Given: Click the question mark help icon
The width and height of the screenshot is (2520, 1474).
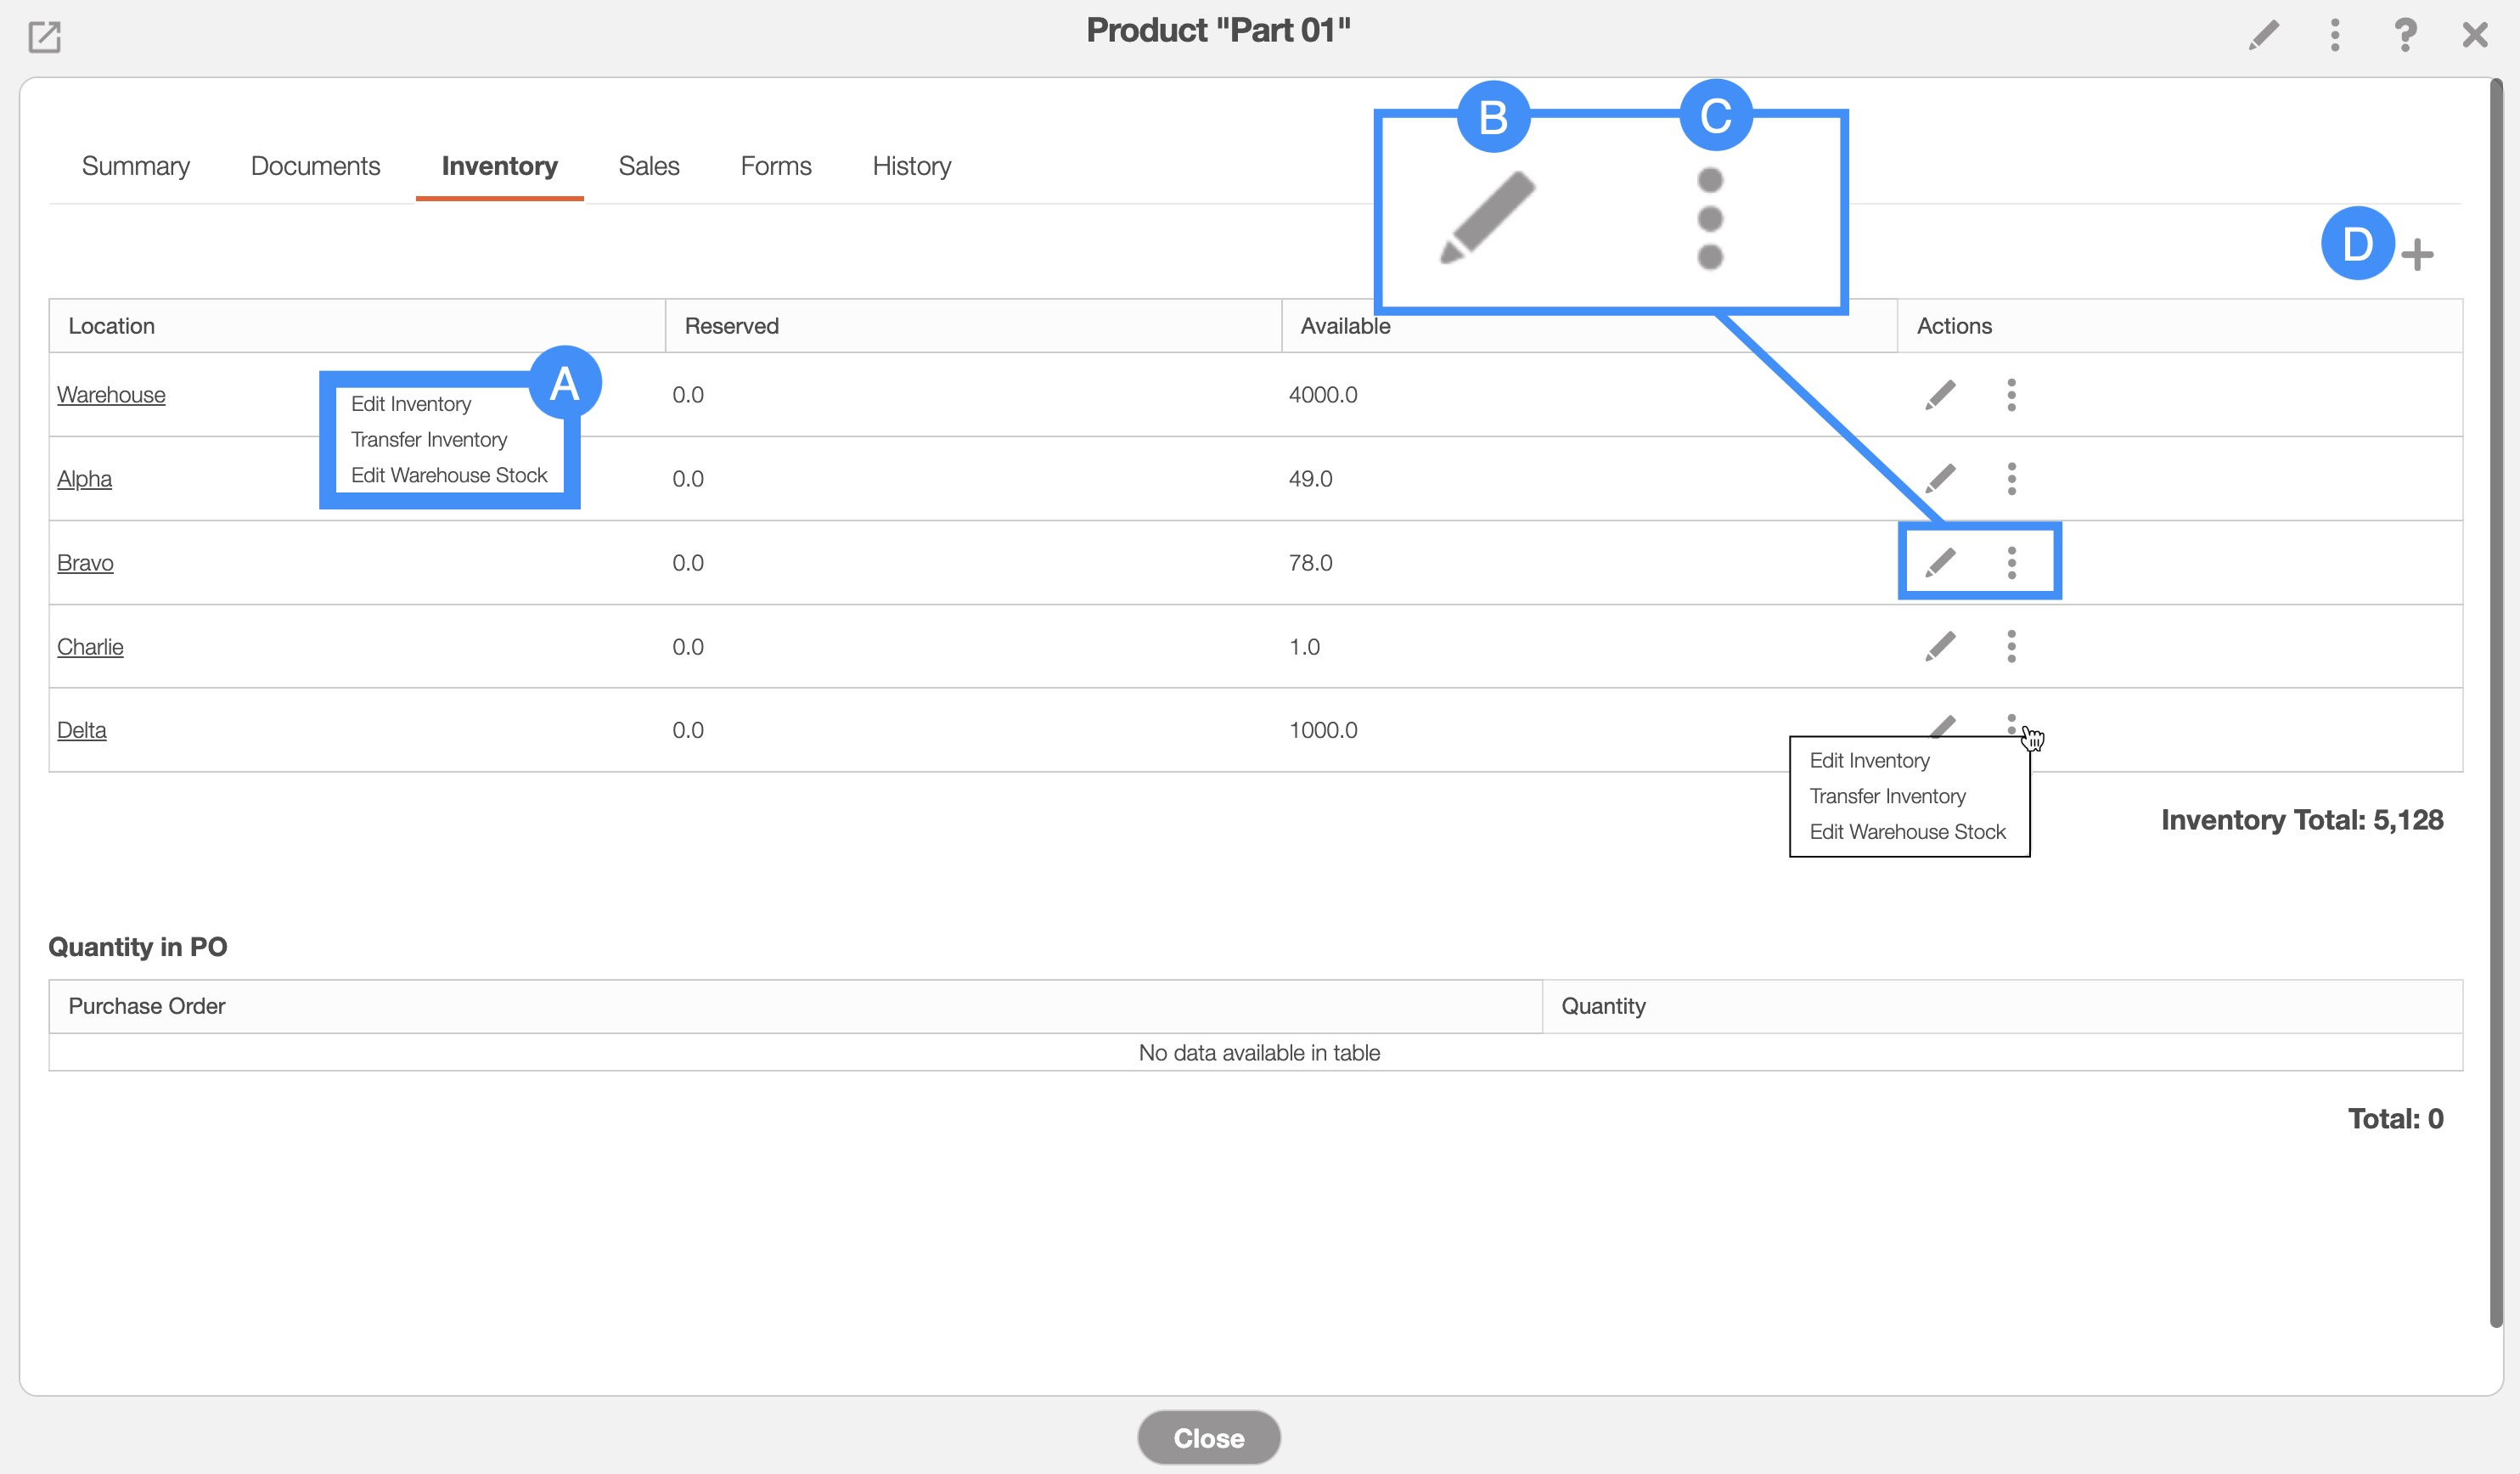Looking at the screenshot, I should 2405,35.
